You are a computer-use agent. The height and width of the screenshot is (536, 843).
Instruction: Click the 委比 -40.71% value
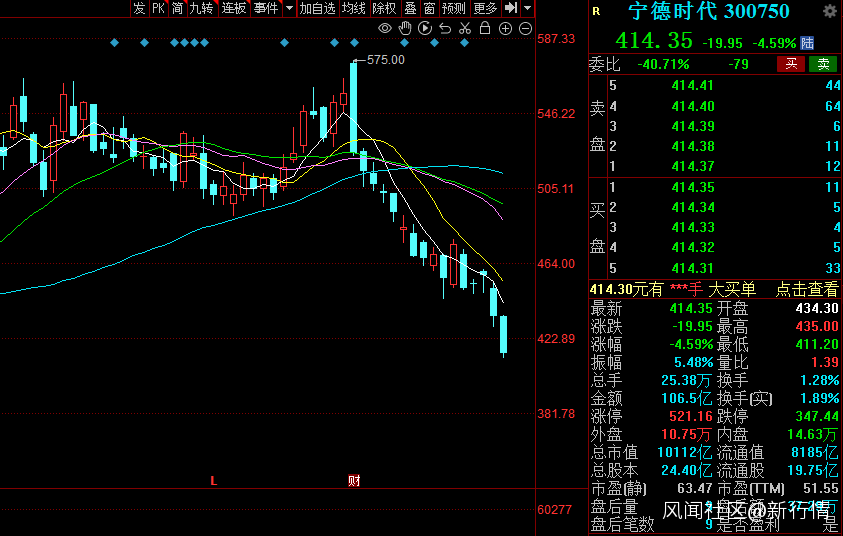[663, 65]
